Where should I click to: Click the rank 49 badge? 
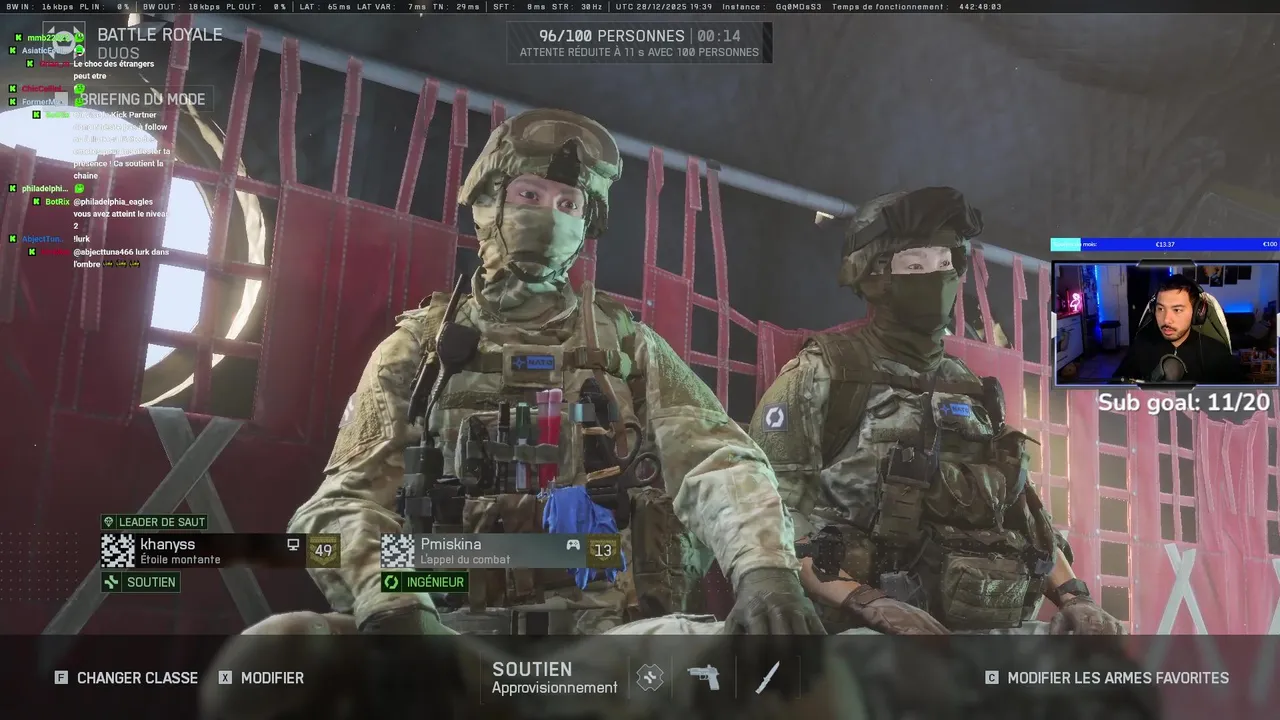[x=323, y=551]
